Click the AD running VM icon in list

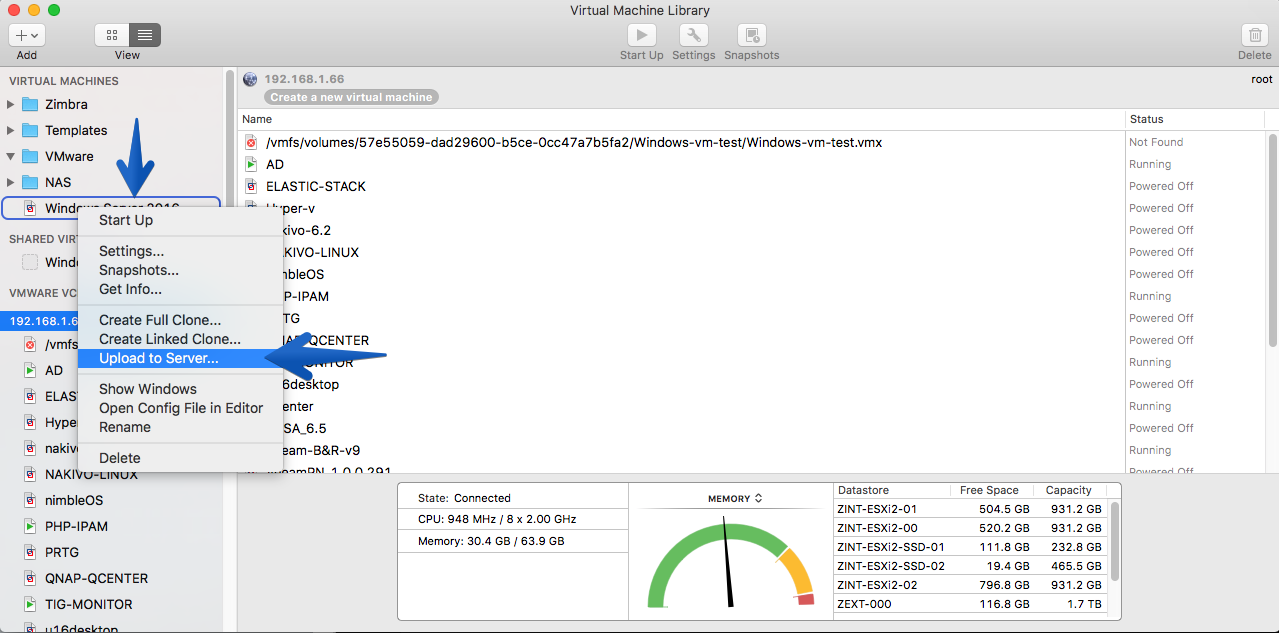(251, 164)
